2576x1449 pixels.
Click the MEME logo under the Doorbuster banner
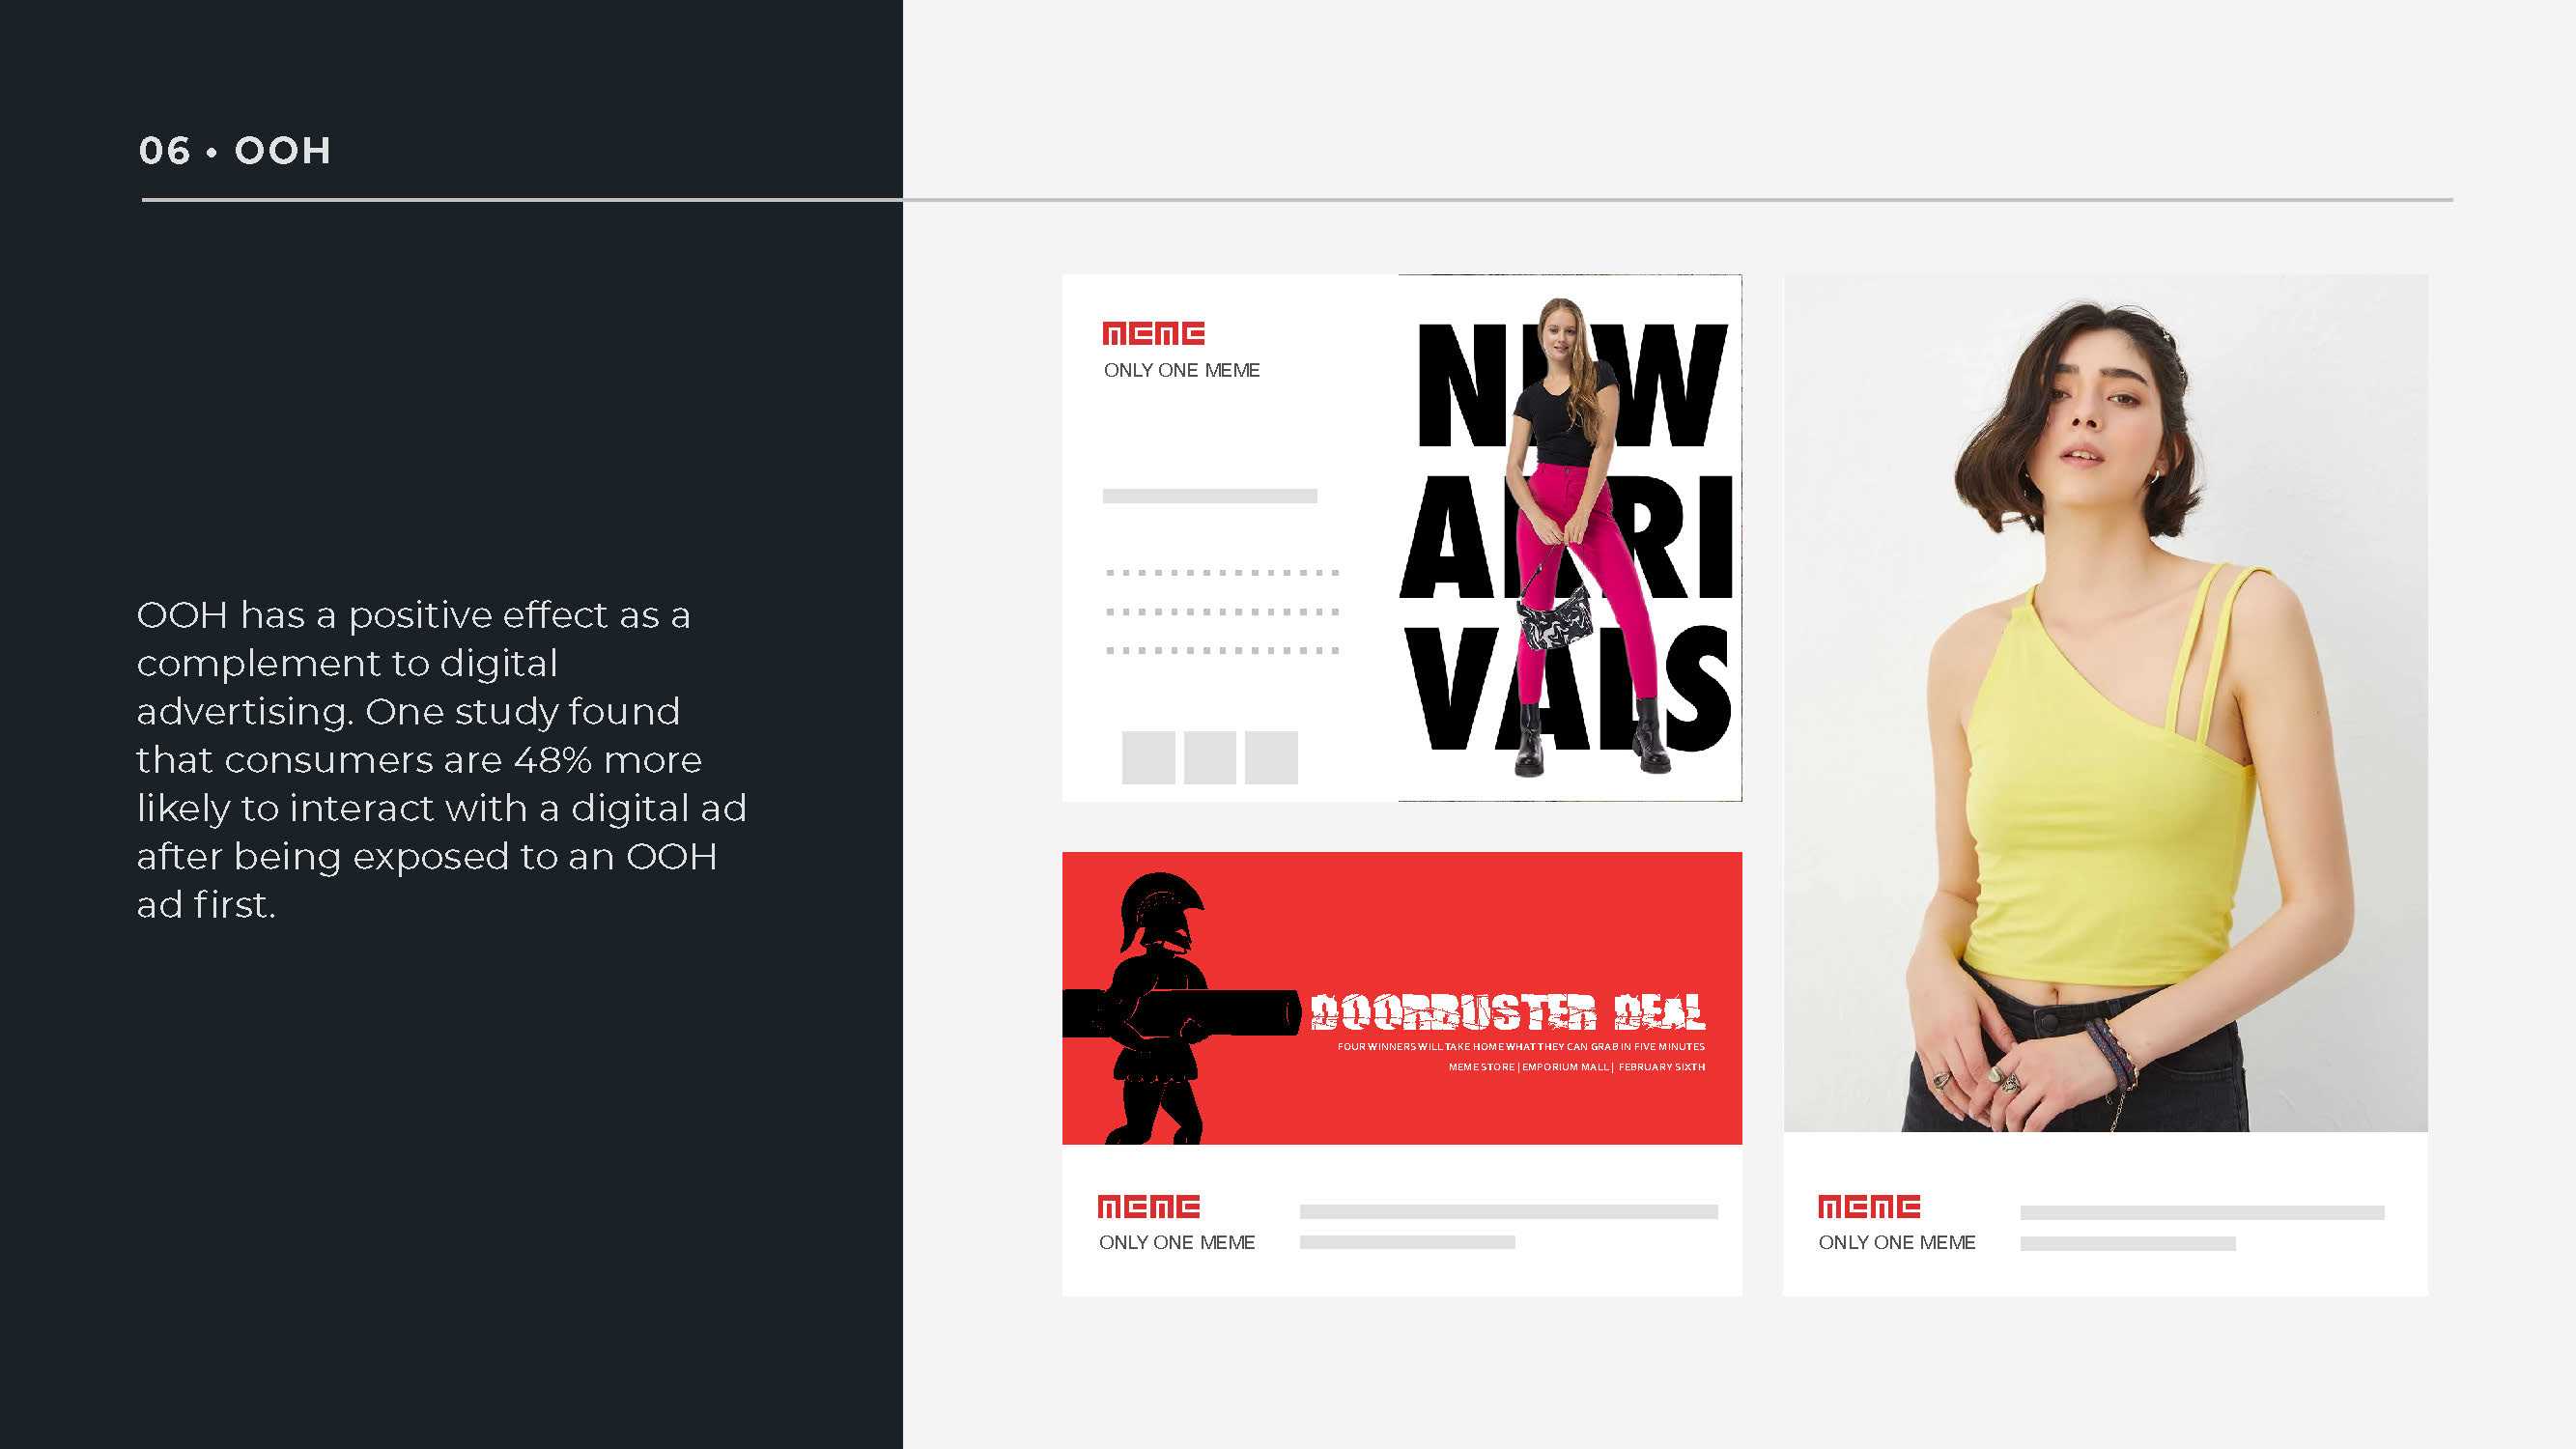(x=1148, y=1206)
